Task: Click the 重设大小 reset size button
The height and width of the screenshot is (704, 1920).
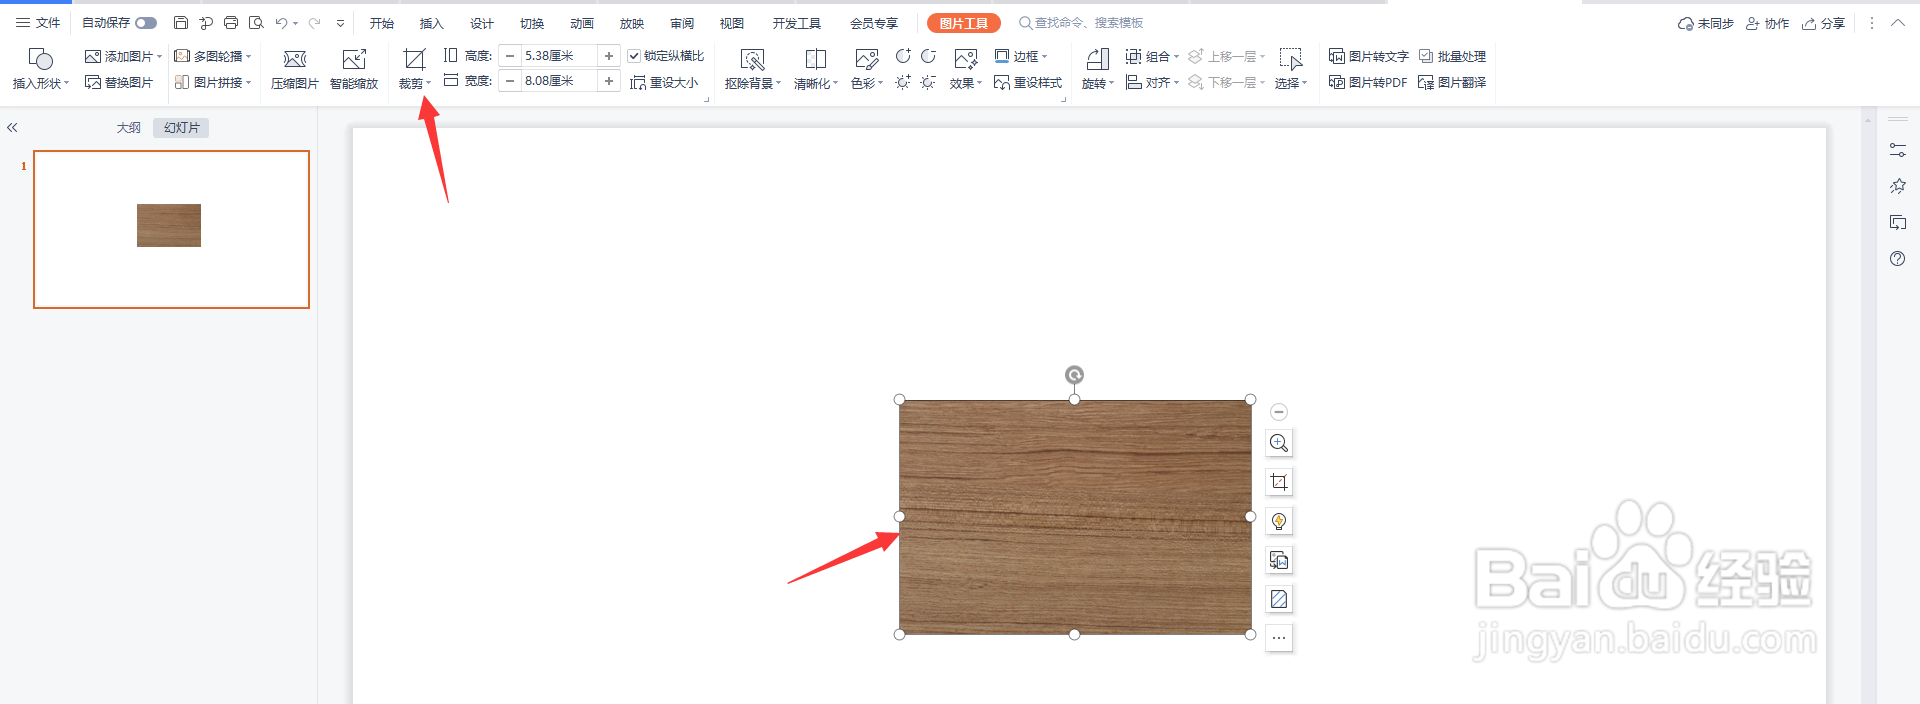Action: [x=664, y=83]
